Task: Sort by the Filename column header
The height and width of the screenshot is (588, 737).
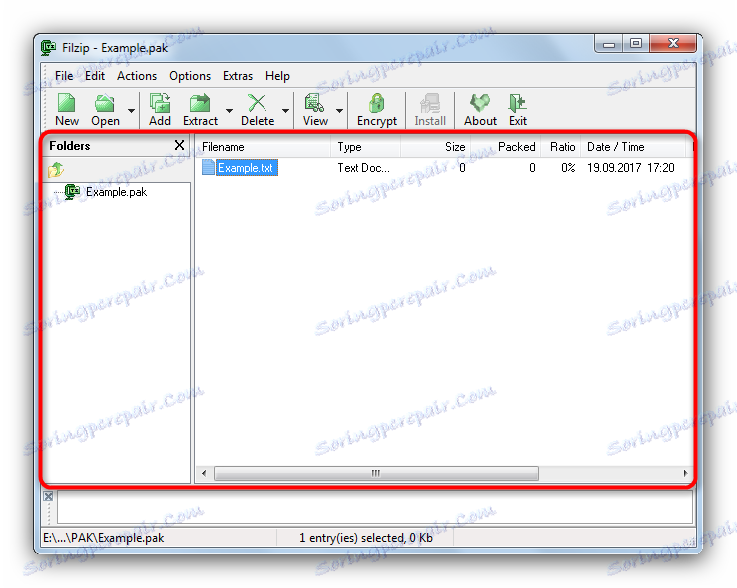Action: pos(263,147)
